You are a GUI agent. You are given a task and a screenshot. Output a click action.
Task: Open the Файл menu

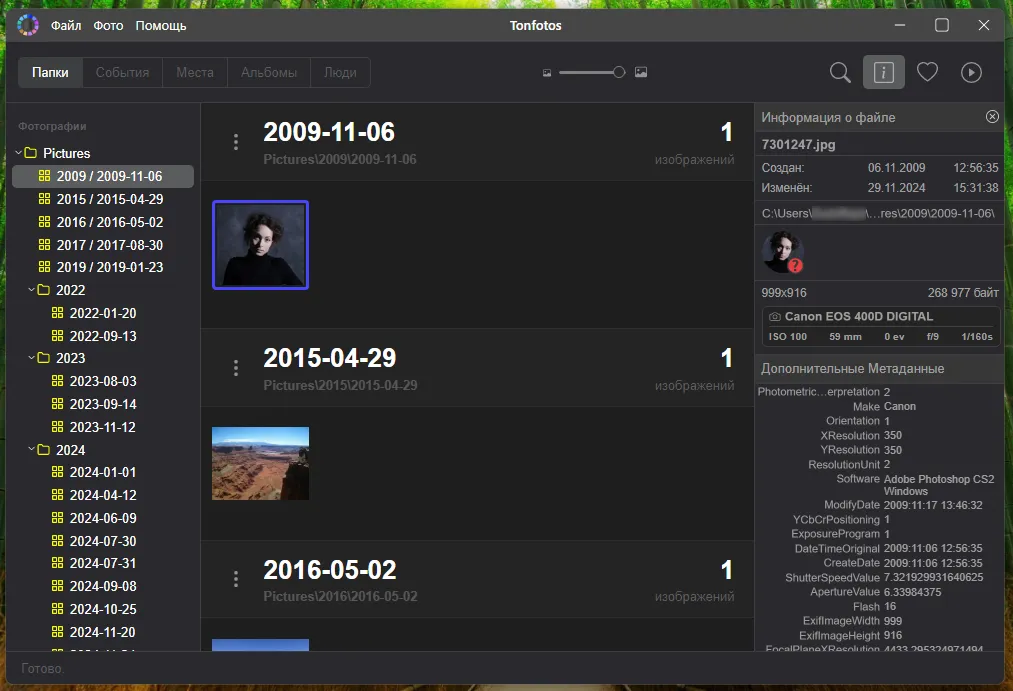pos(66,26)
